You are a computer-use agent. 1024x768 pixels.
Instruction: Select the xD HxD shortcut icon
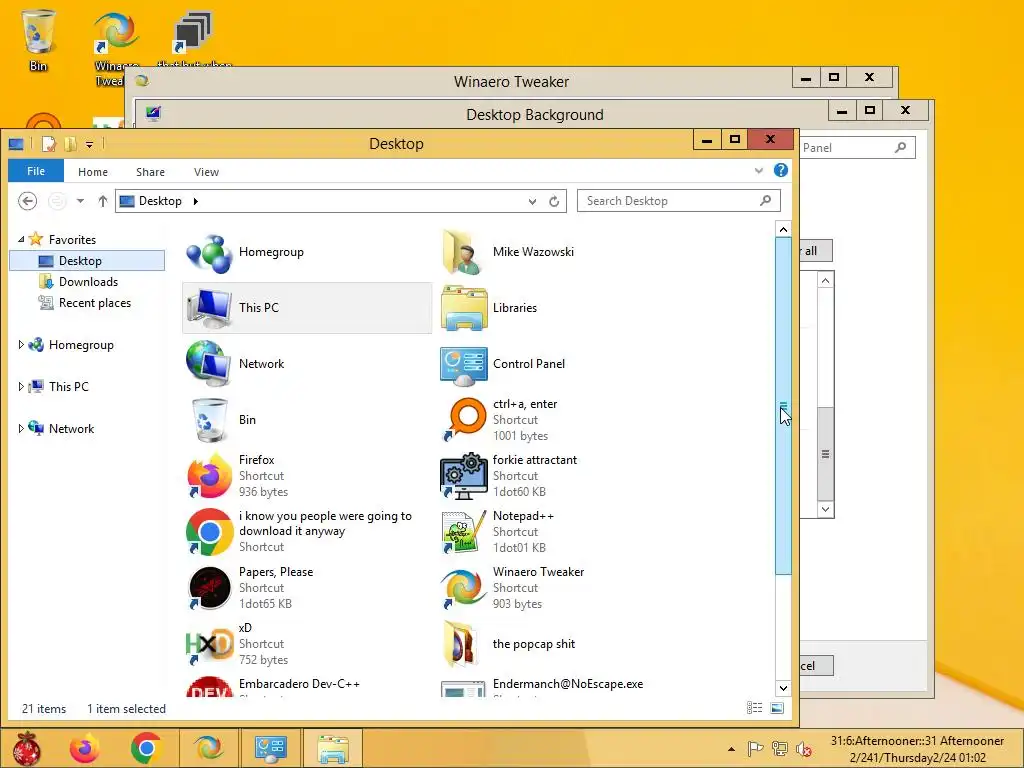[209, 644]
